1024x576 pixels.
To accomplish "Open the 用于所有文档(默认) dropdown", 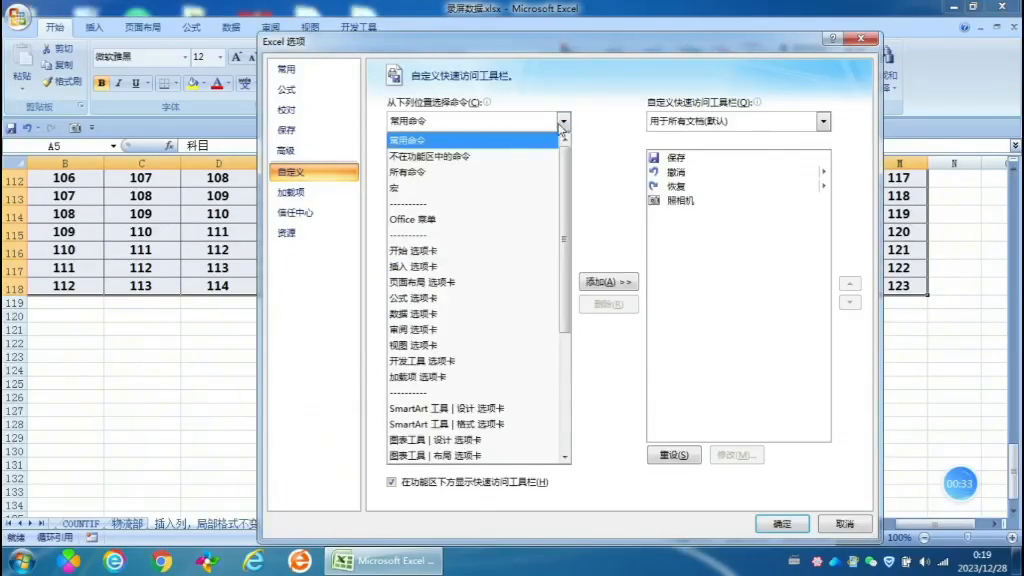I will click(823, 121).
